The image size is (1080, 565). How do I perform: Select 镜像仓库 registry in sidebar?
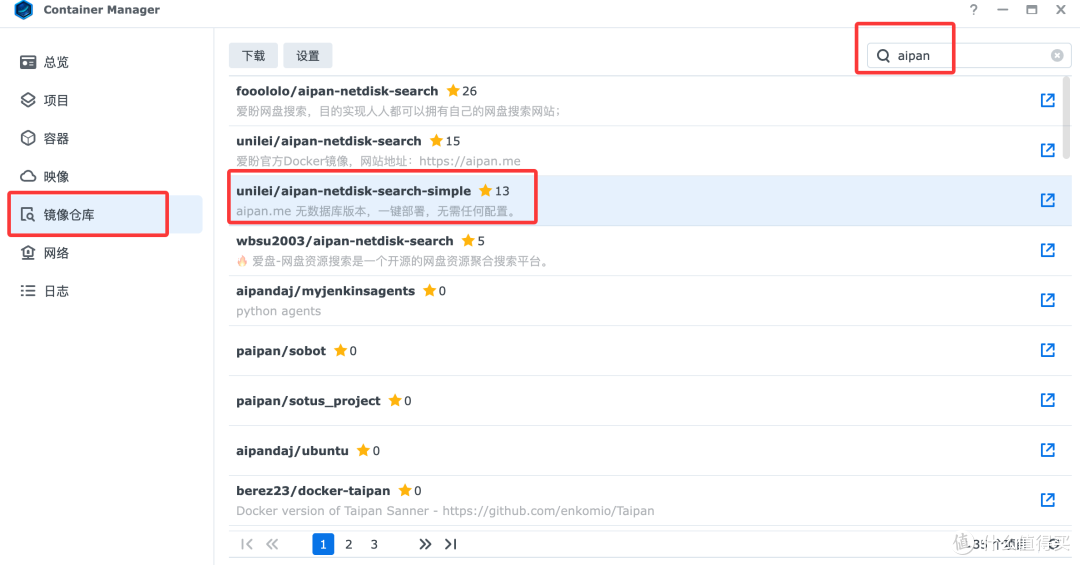tap(105, 214)
